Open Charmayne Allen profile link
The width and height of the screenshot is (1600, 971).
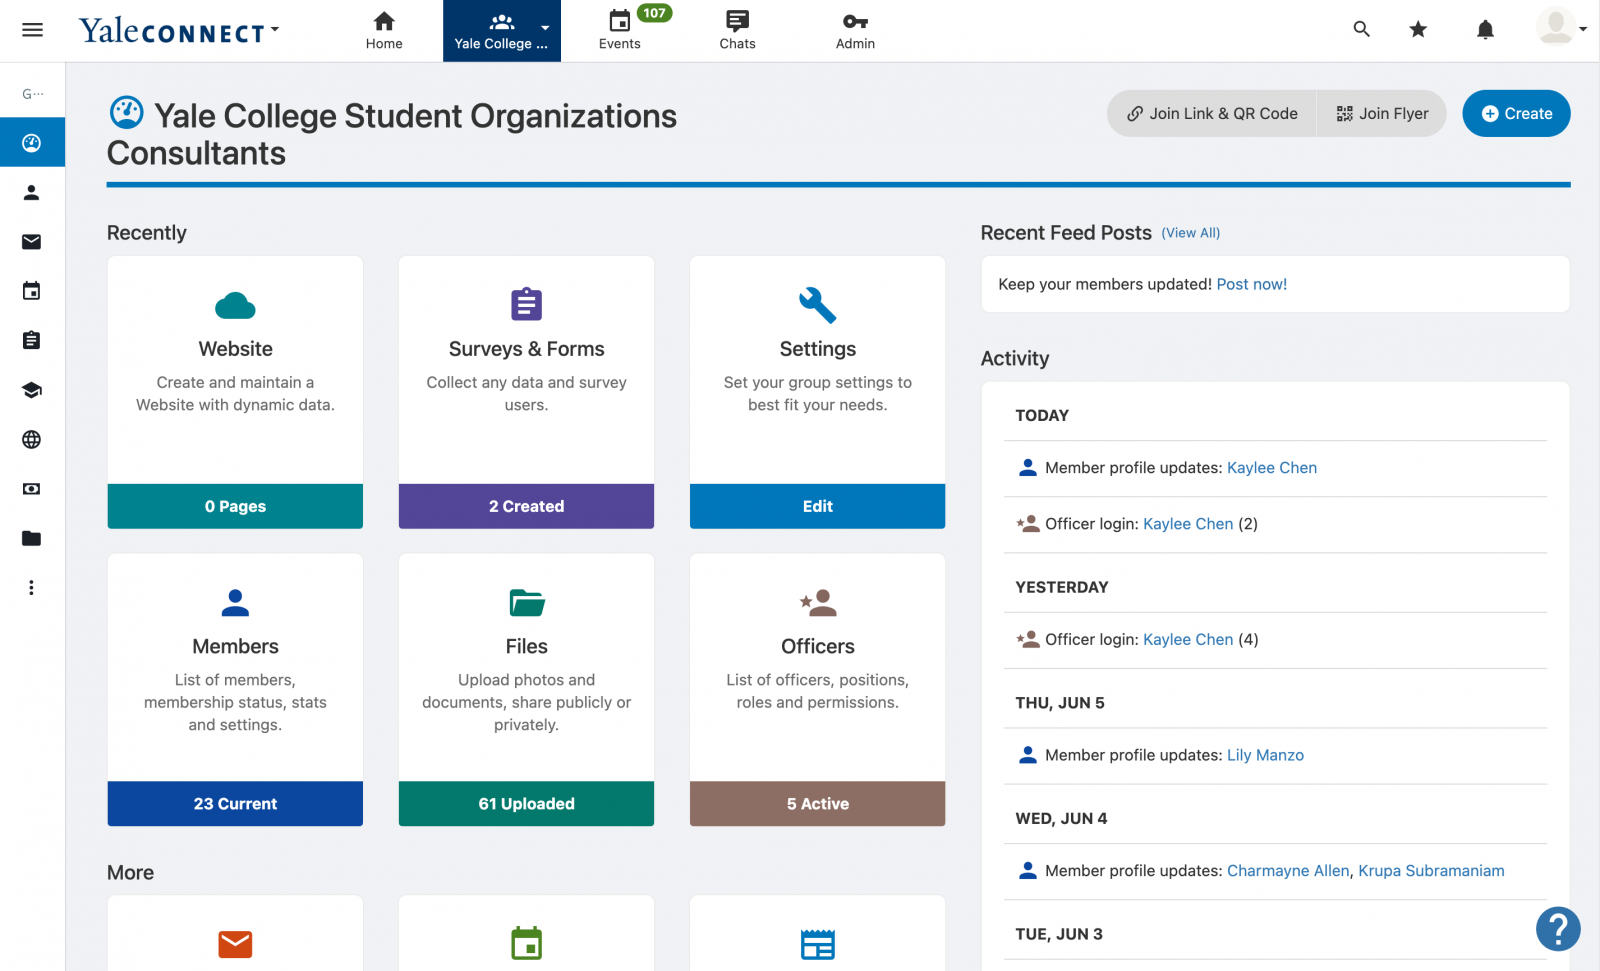[x=1288, y=871]
